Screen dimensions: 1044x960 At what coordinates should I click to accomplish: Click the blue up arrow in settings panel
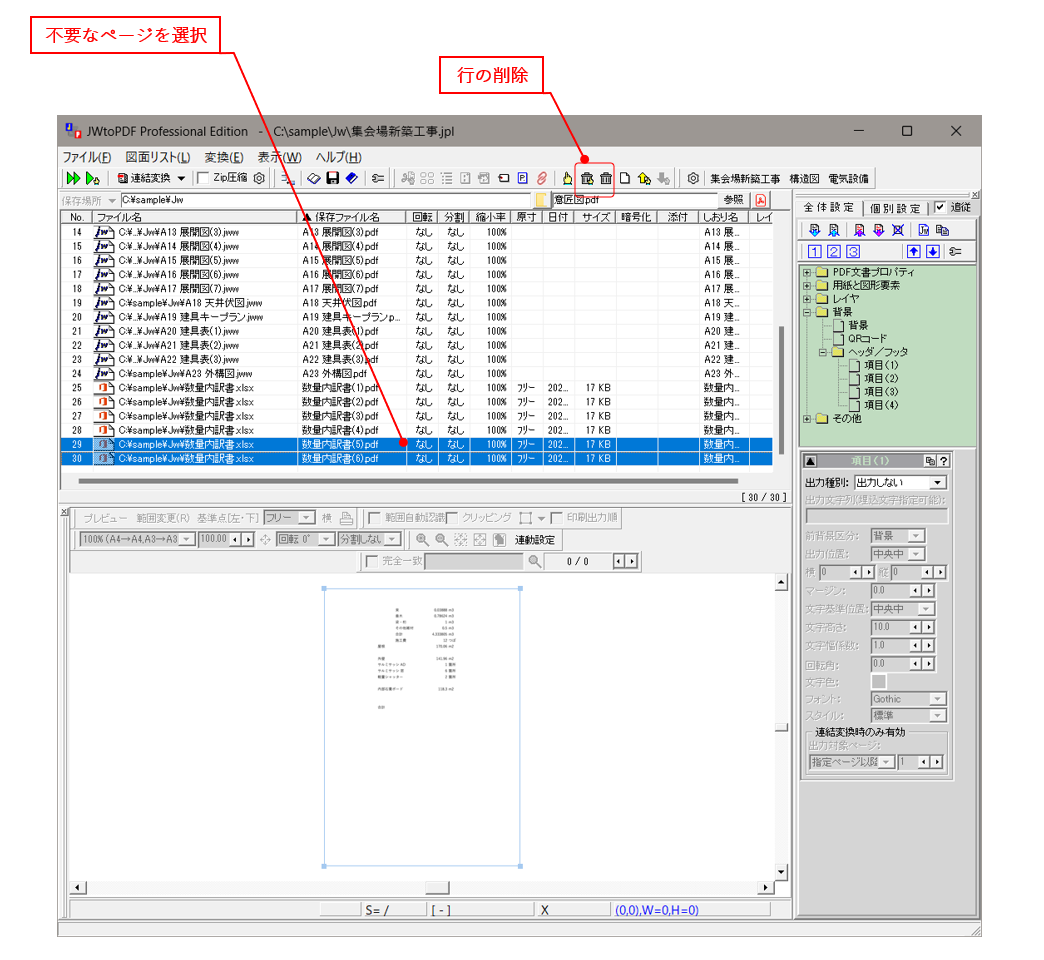(x=913, y=252)
